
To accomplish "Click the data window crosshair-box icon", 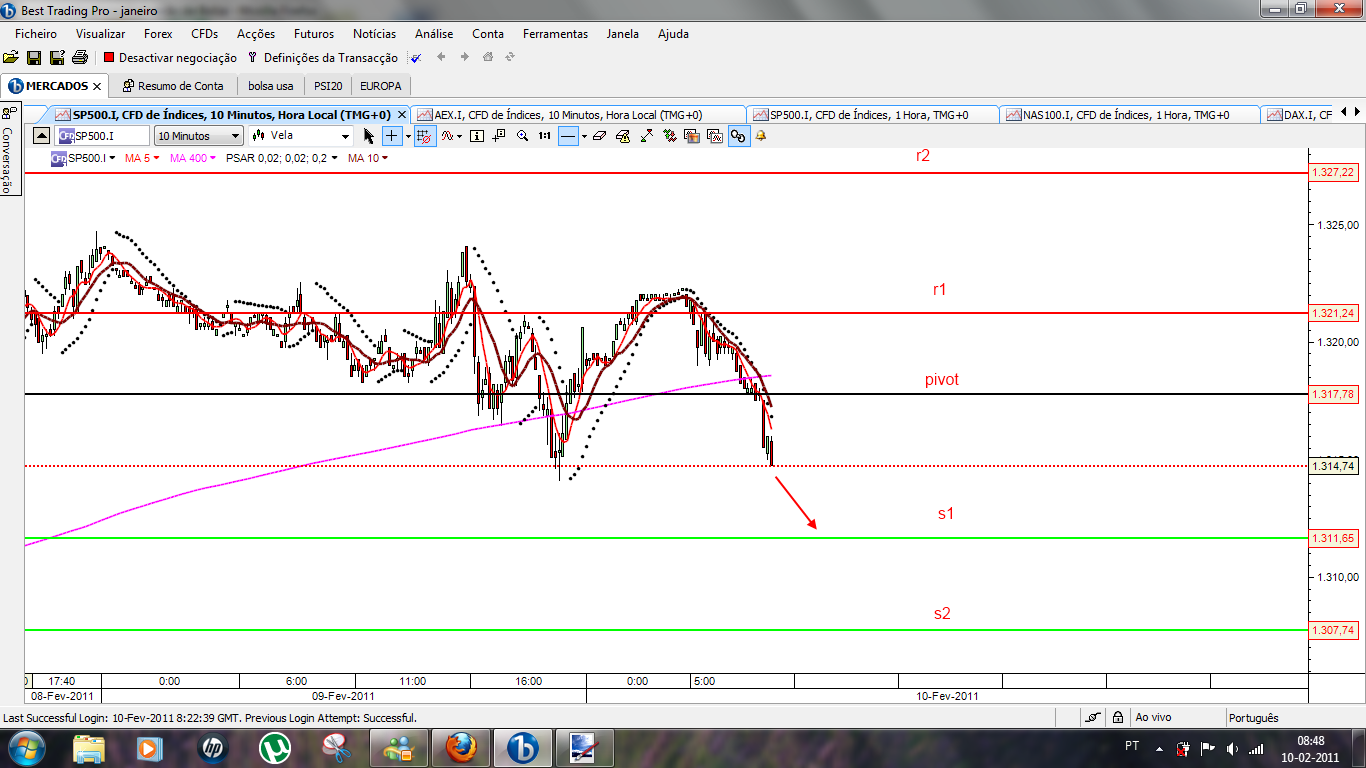I will [499, 135].
